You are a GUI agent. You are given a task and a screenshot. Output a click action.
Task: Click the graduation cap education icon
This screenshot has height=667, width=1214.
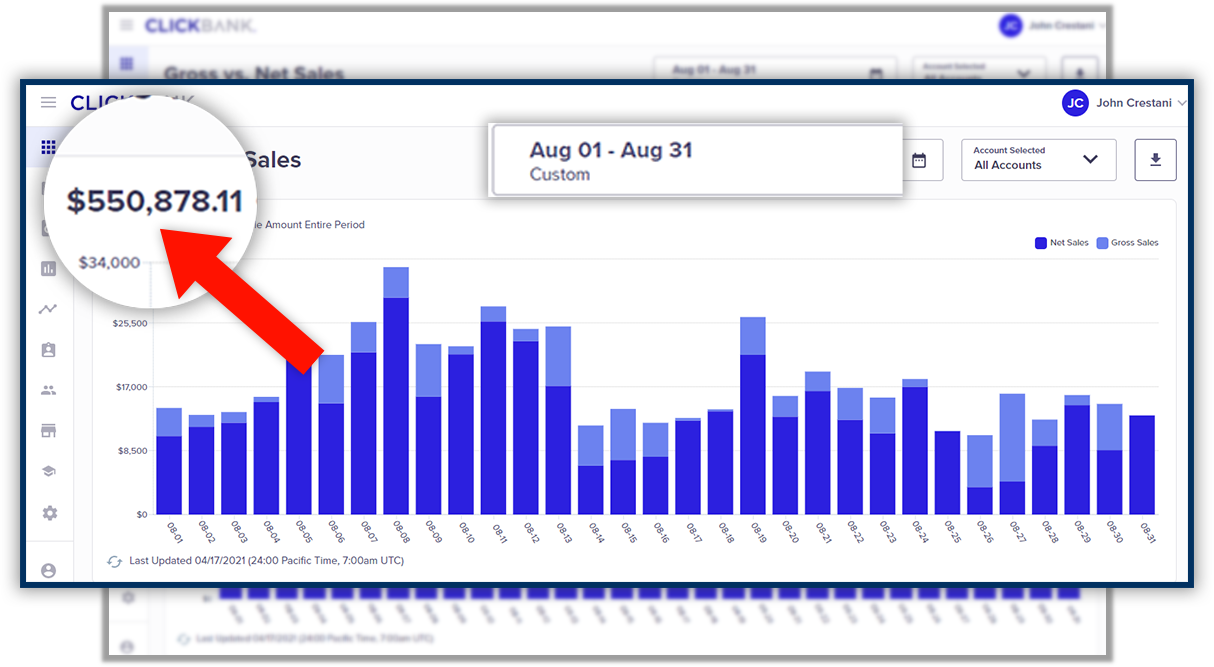click(x=48, y=472)
